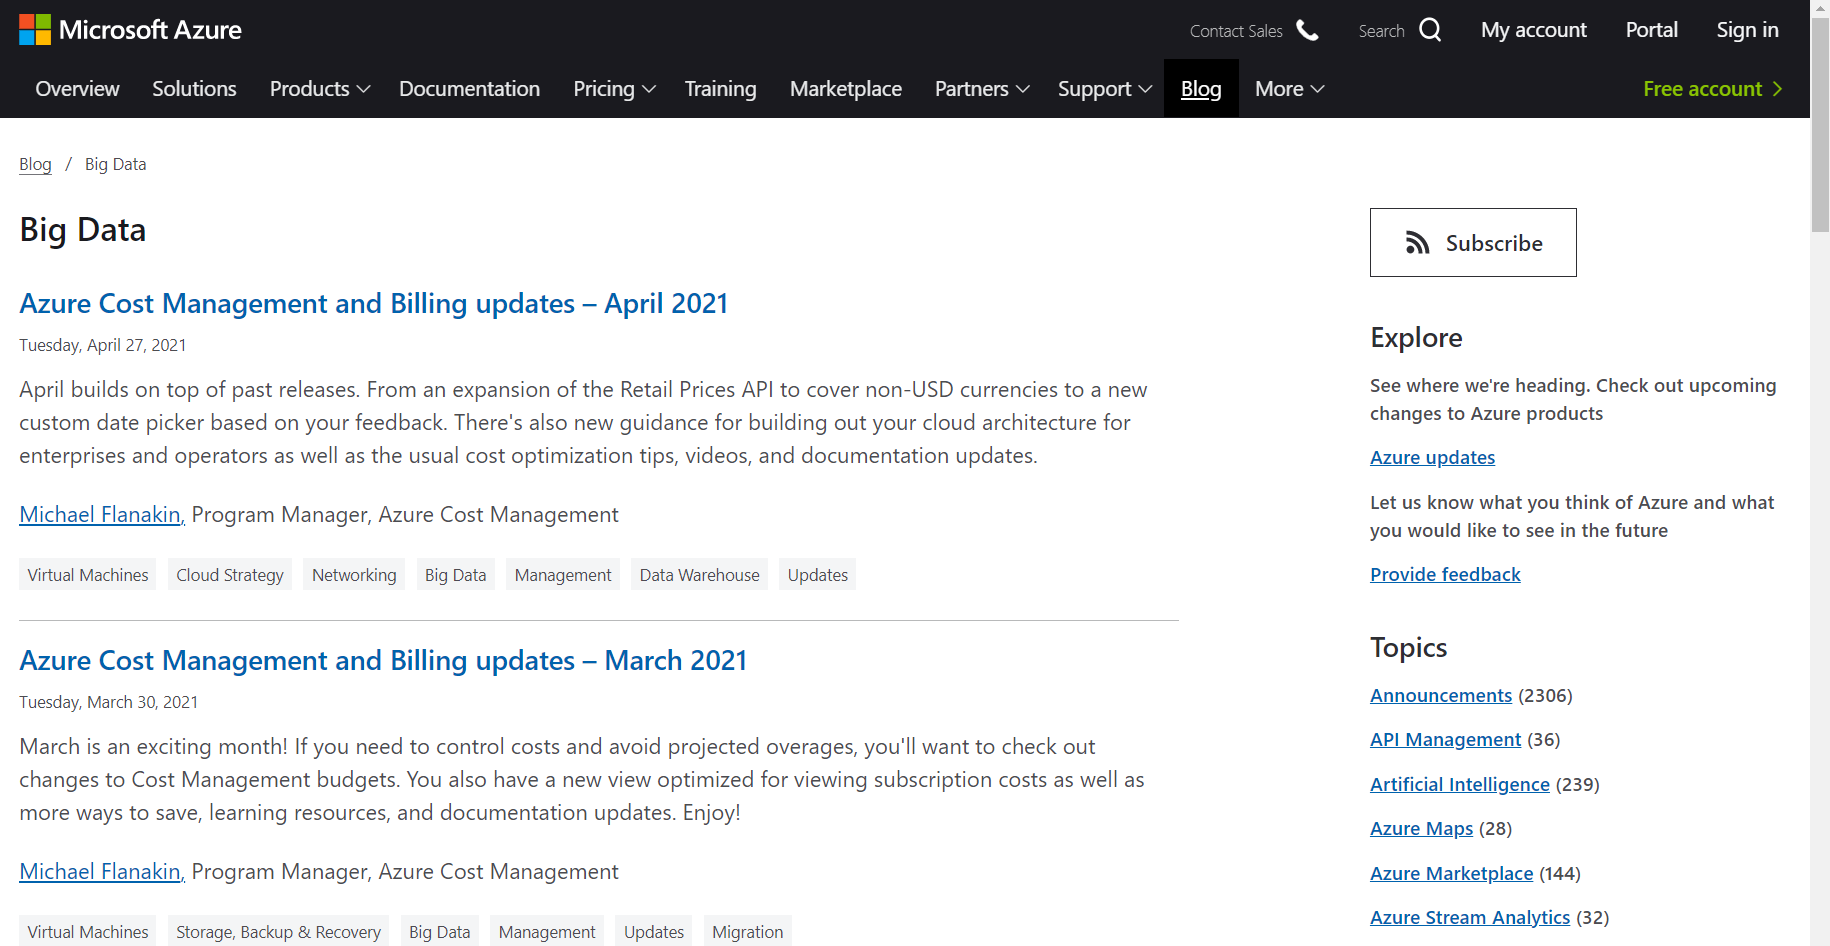1830x946 pixels.
Task: Click the Subscribe button
Action: (1473, 243)
